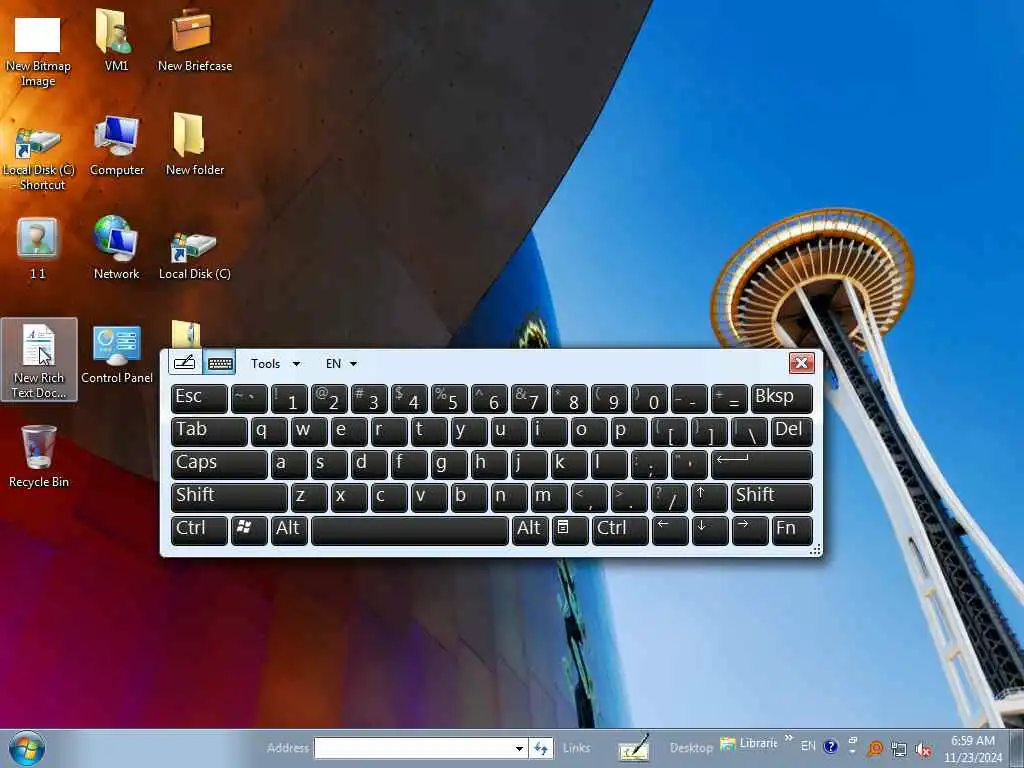
Task: Toggle the right Ctrl key
Action: click(x=620, y=530)
